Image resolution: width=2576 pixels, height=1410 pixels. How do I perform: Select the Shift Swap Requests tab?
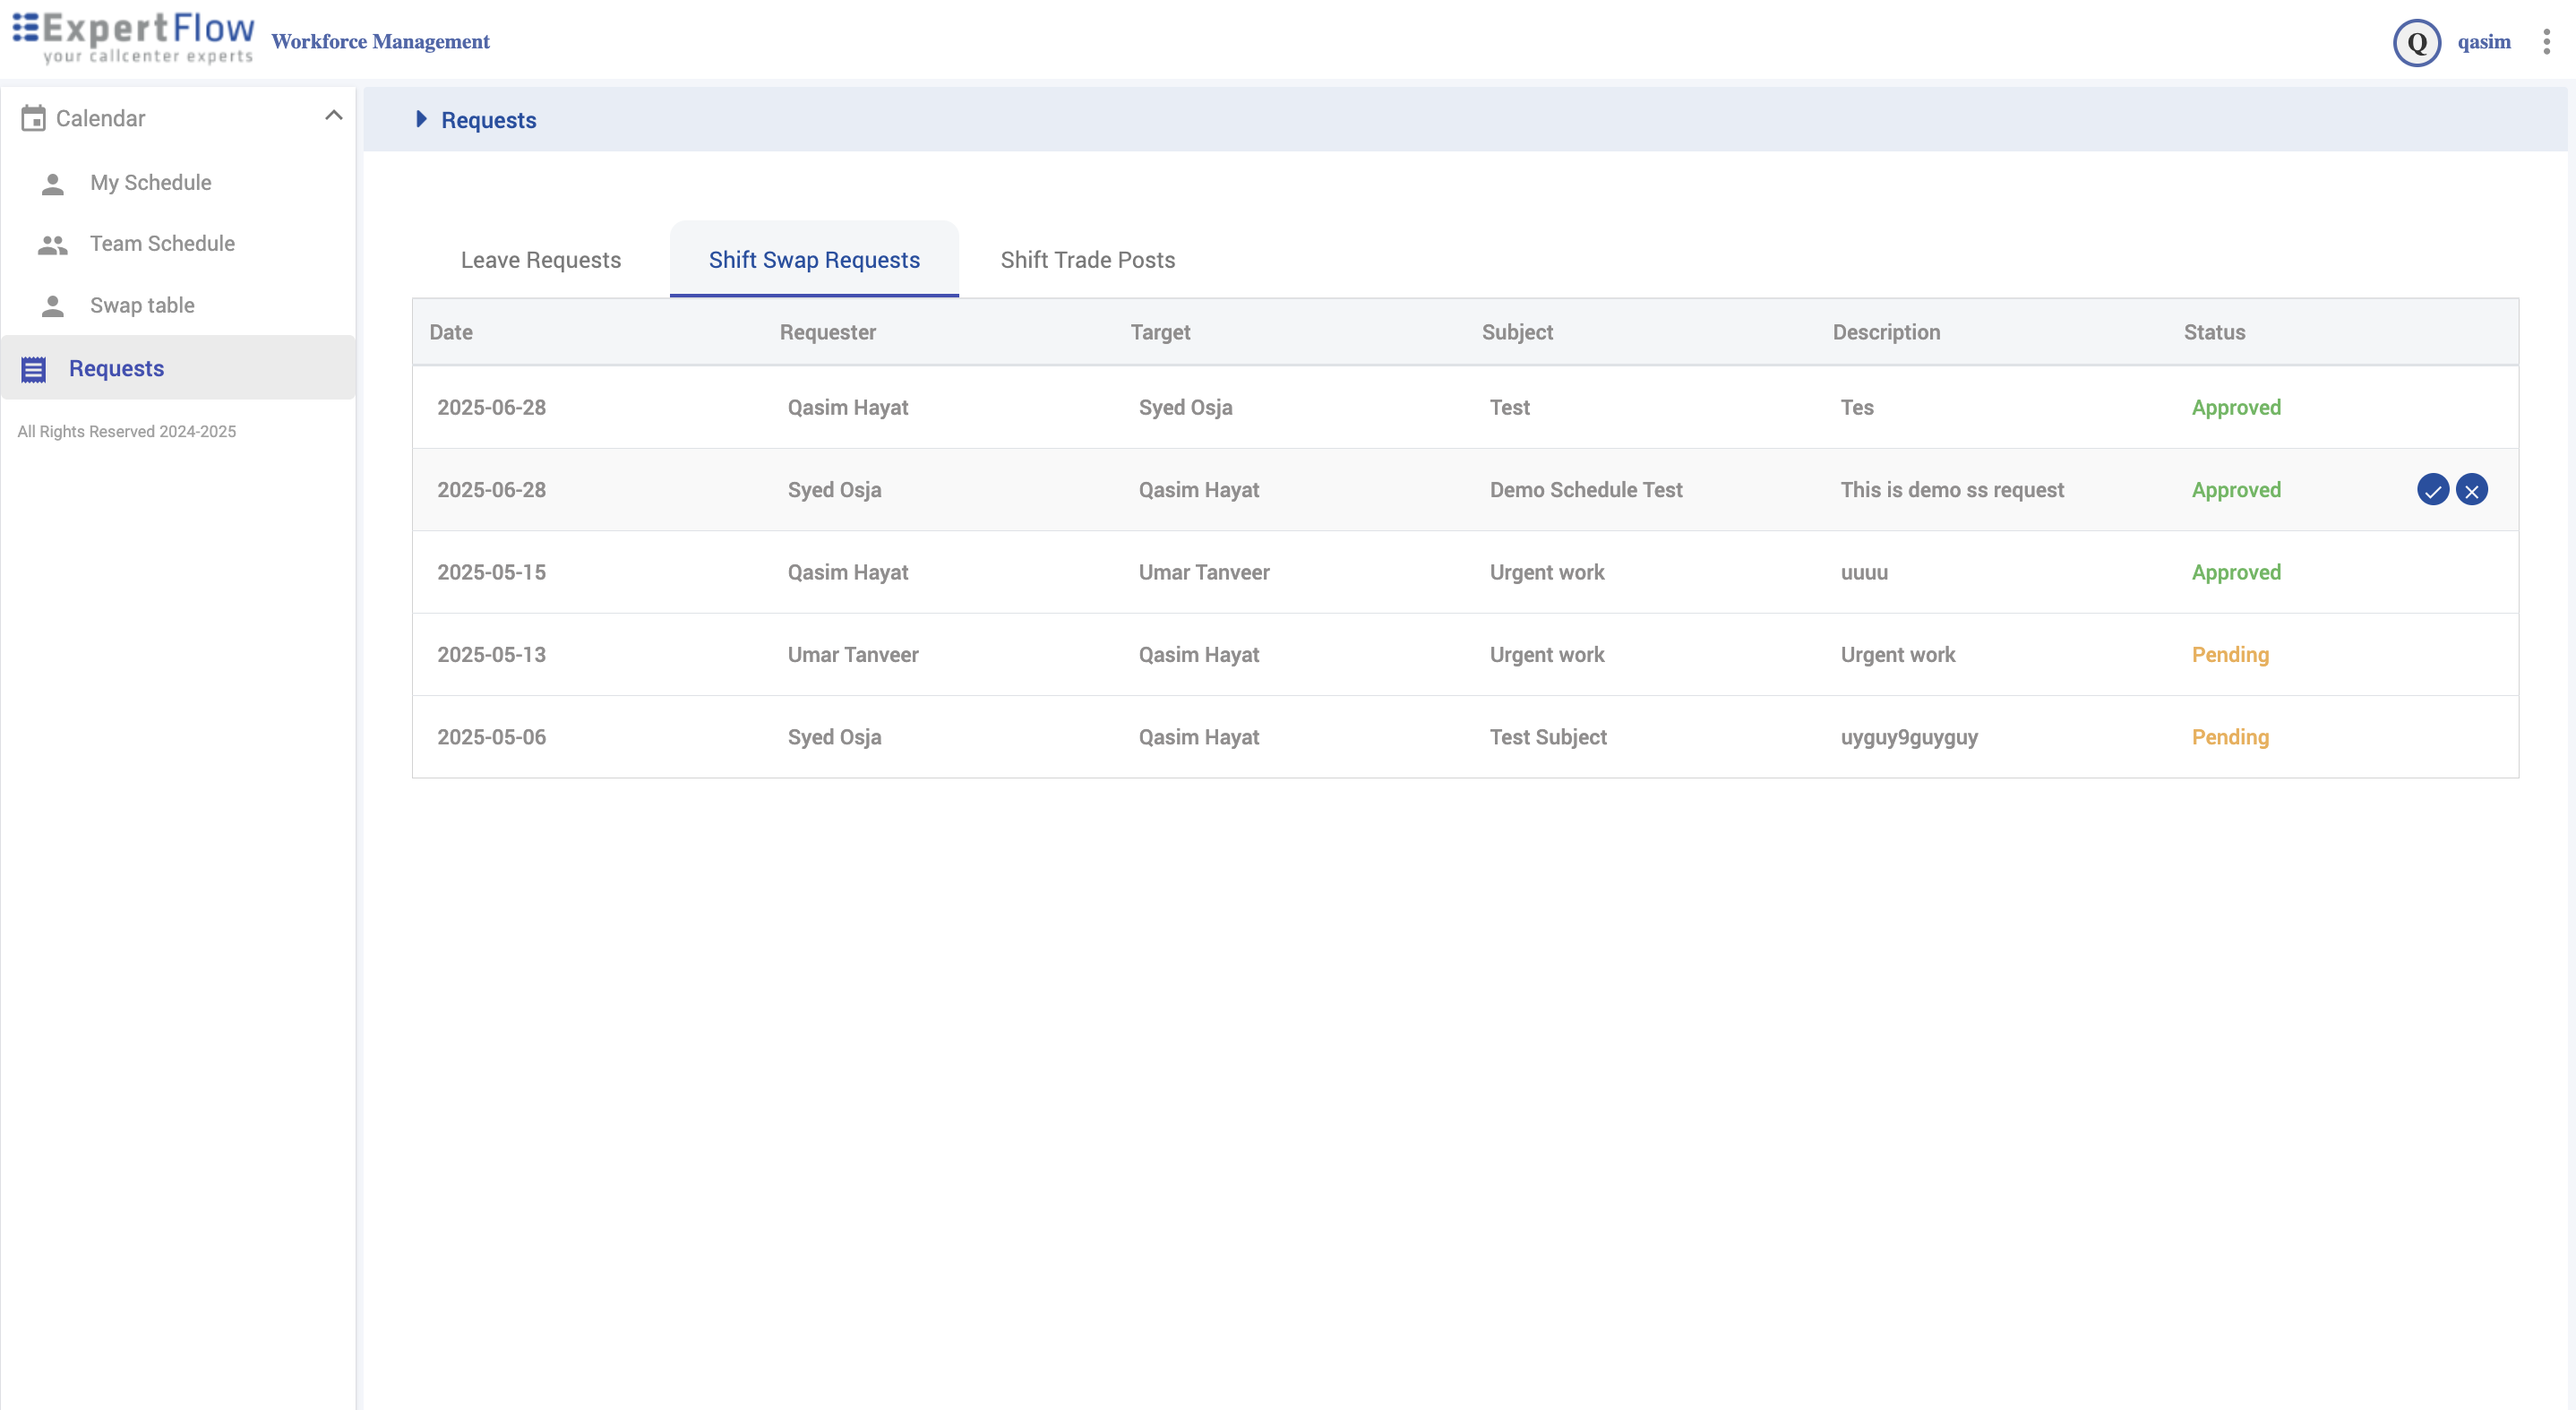(814, 260)
